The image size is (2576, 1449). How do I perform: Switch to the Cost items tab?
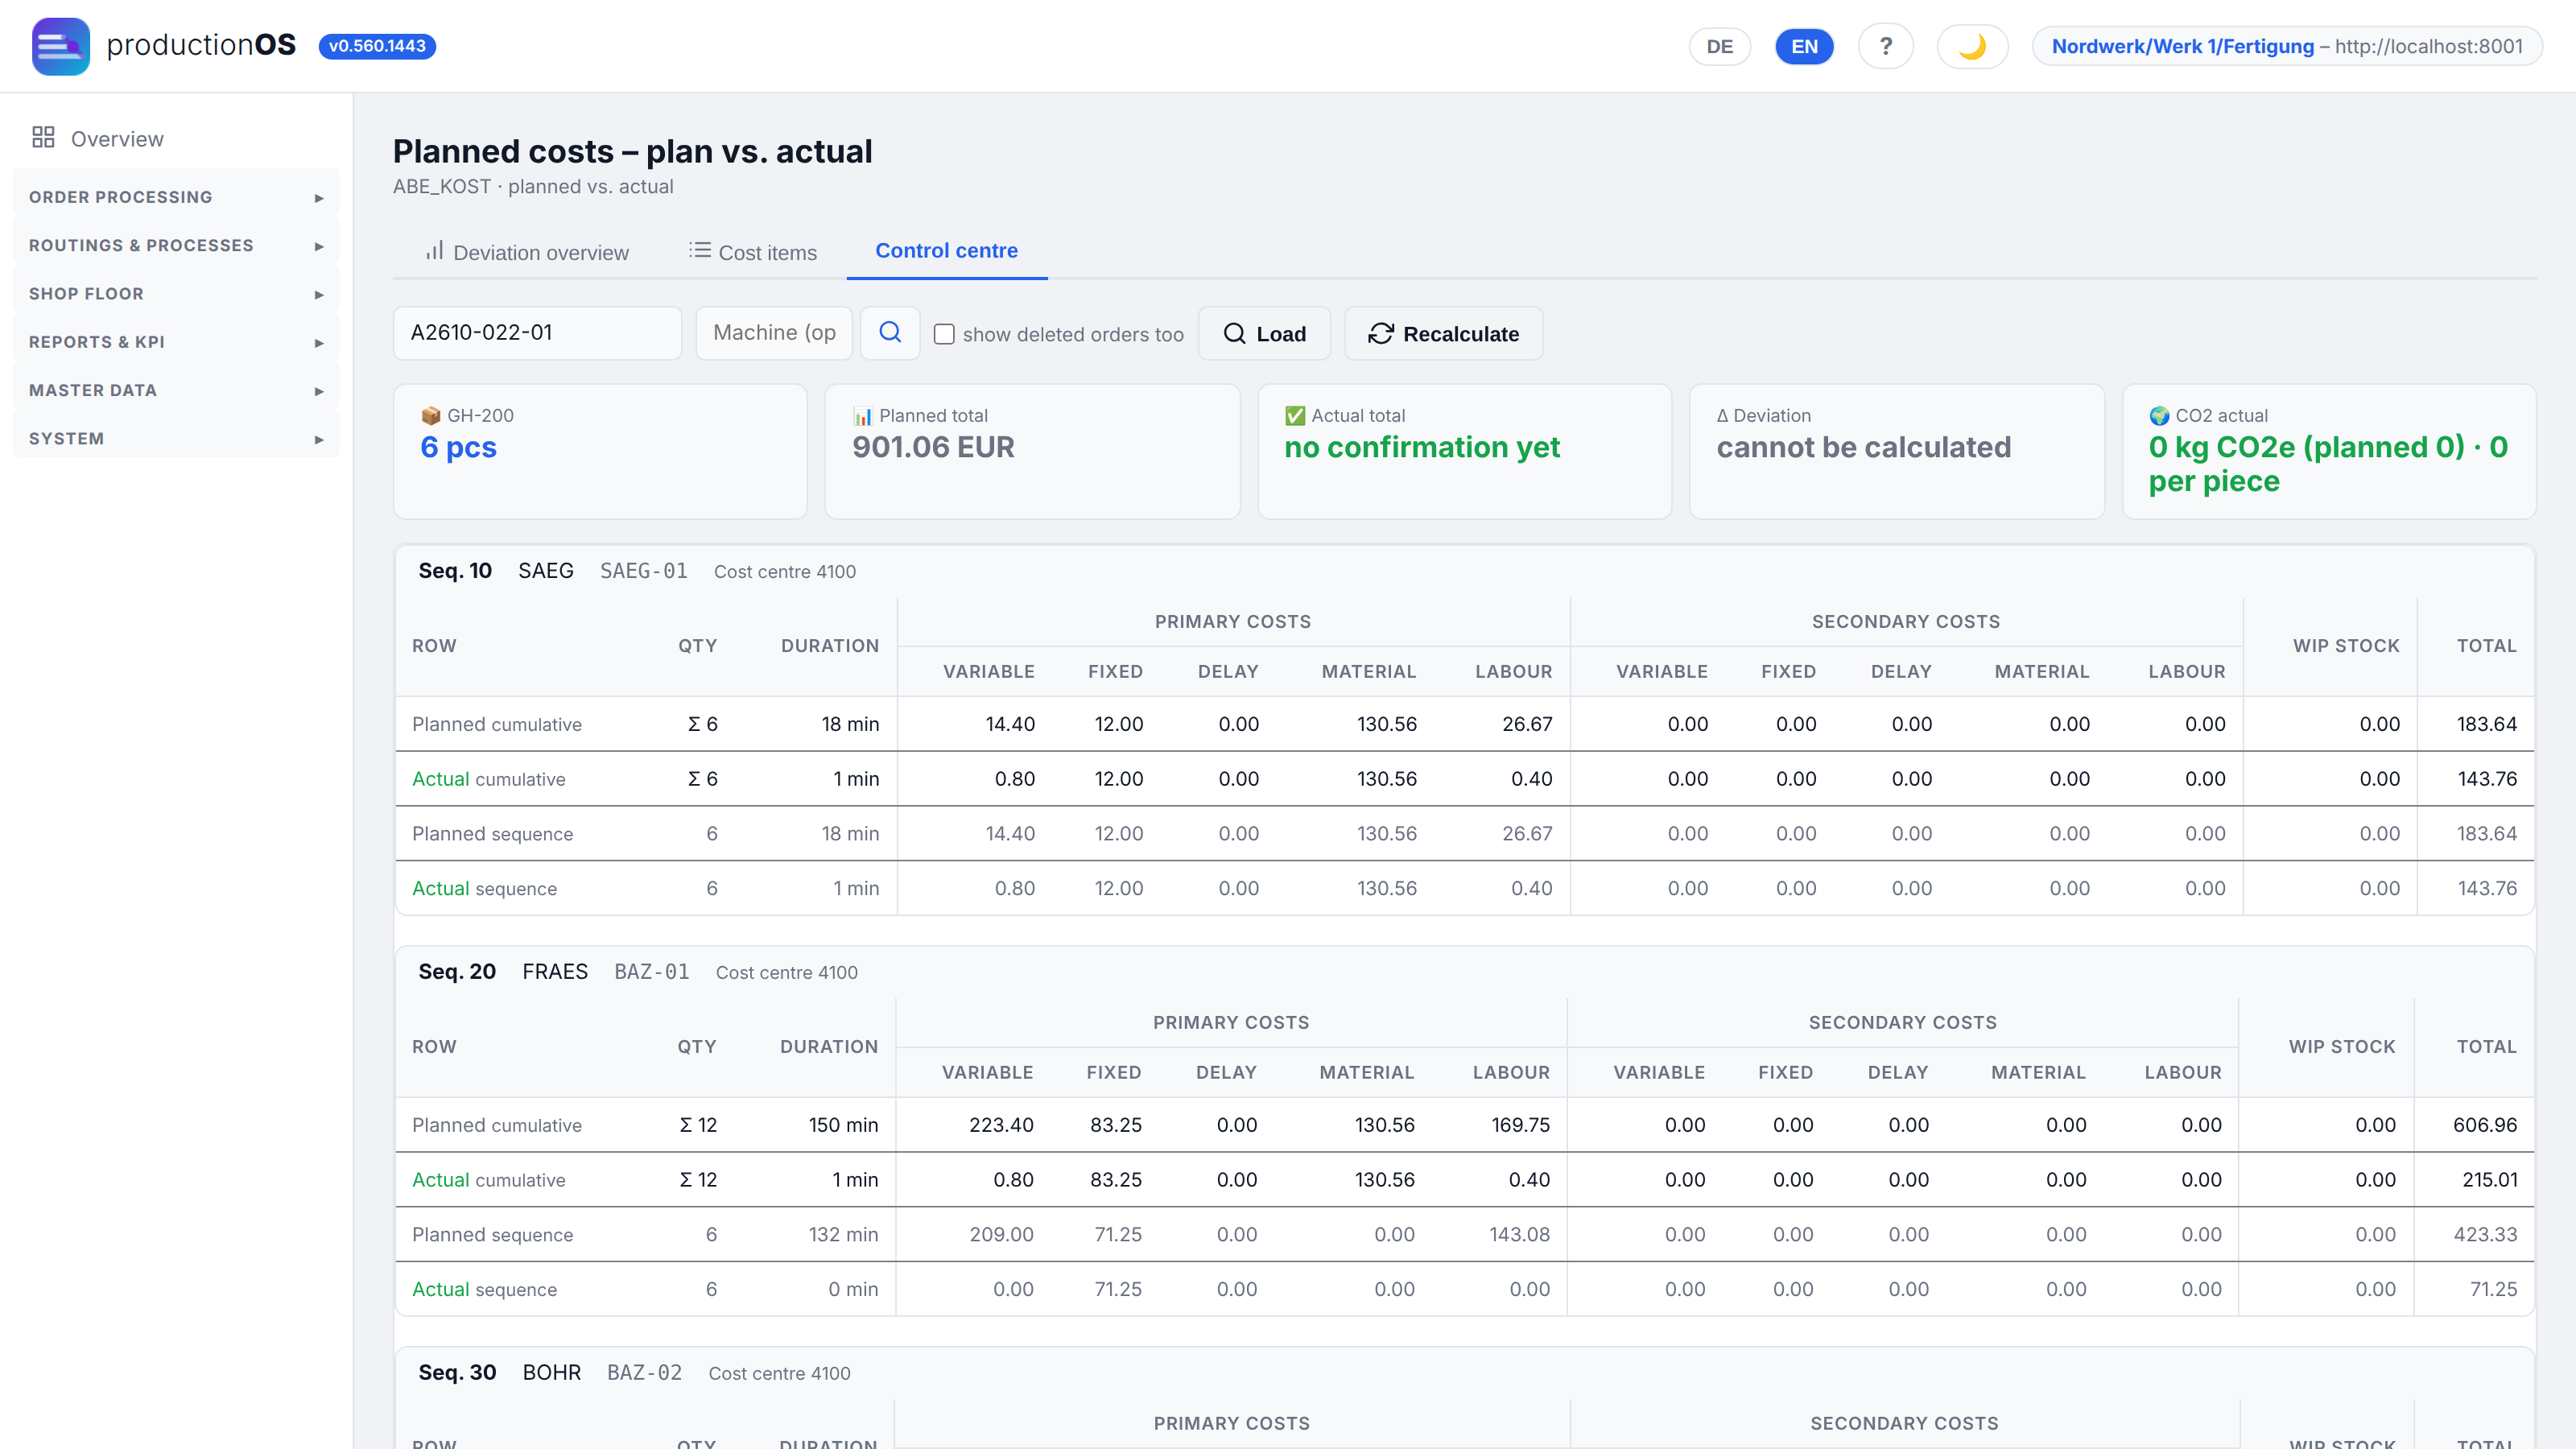753,252
